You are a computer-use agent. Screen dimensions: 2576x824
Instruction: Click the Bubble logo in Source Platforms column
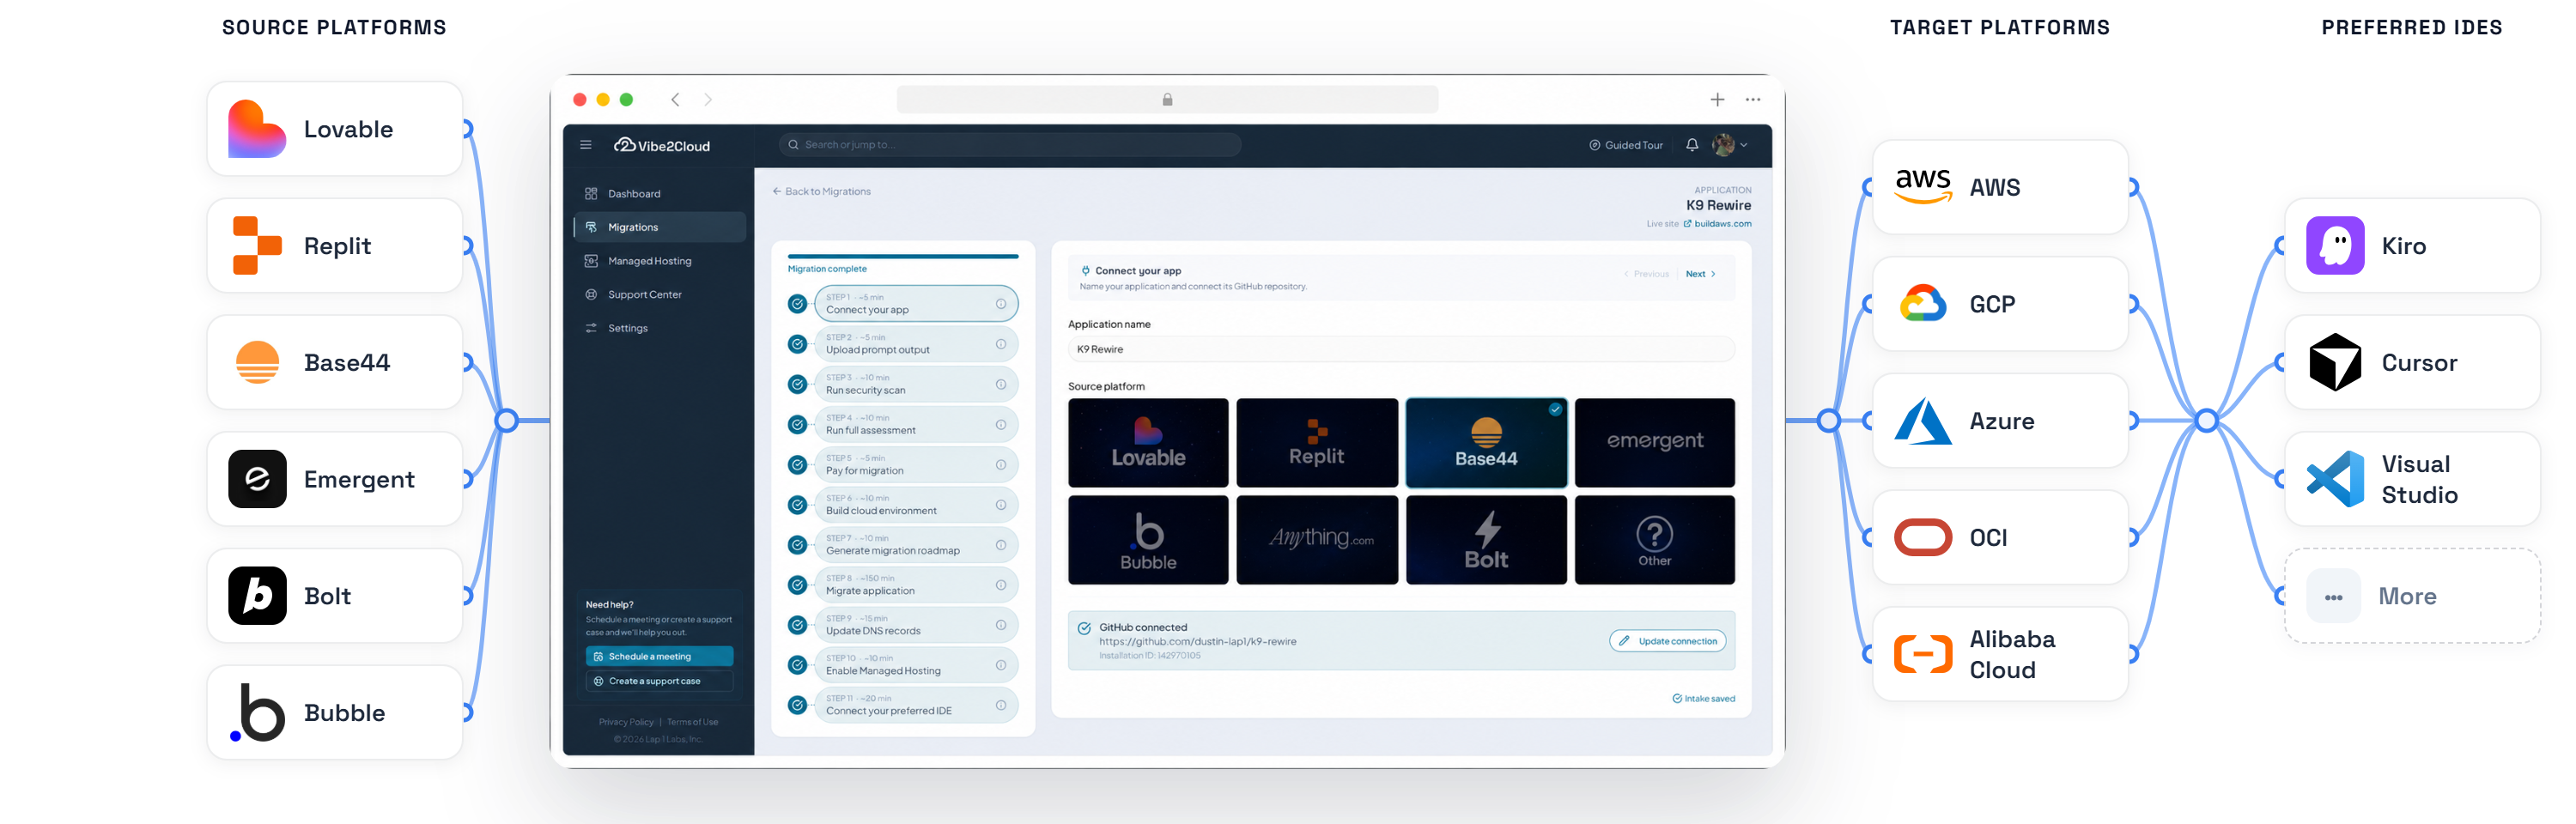coord(257,713)
